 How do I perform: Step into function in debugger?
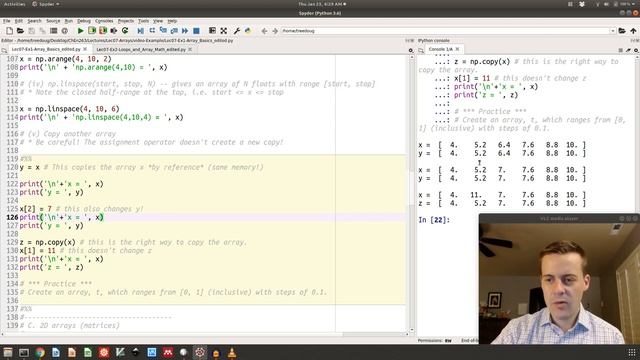163,31
